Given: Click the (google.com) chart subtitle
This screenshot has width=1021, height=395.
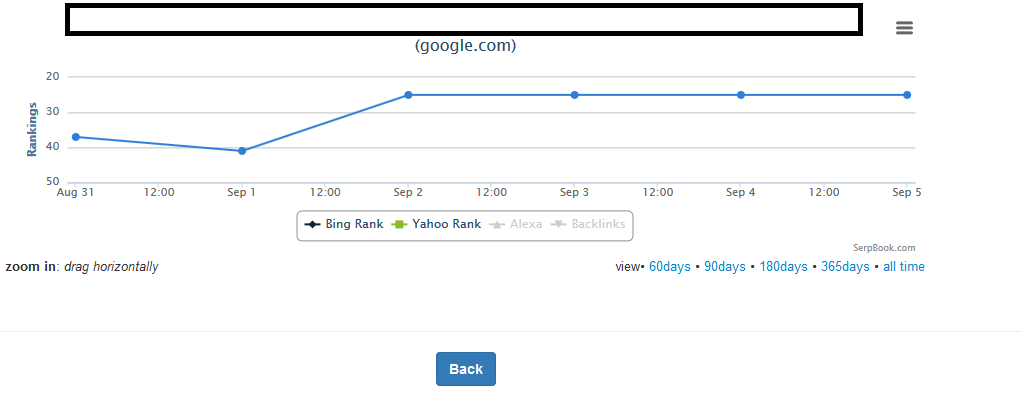Looking at the screenshot, I should point(465,46).
